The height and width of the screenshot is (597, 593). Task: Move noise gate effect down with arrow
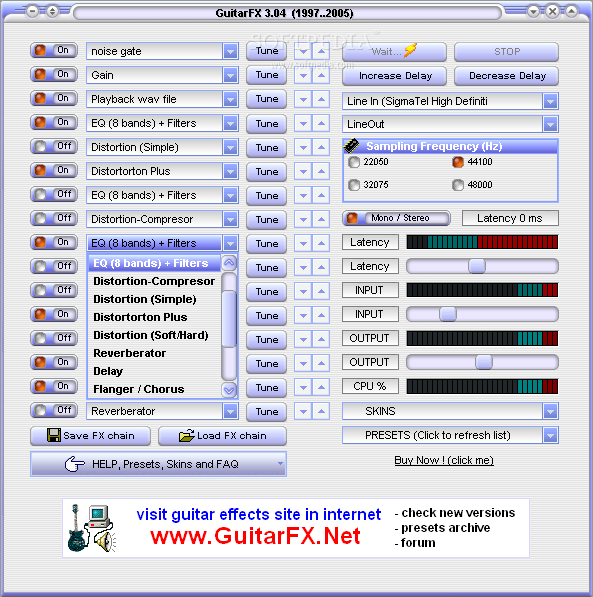pos(303,51)
